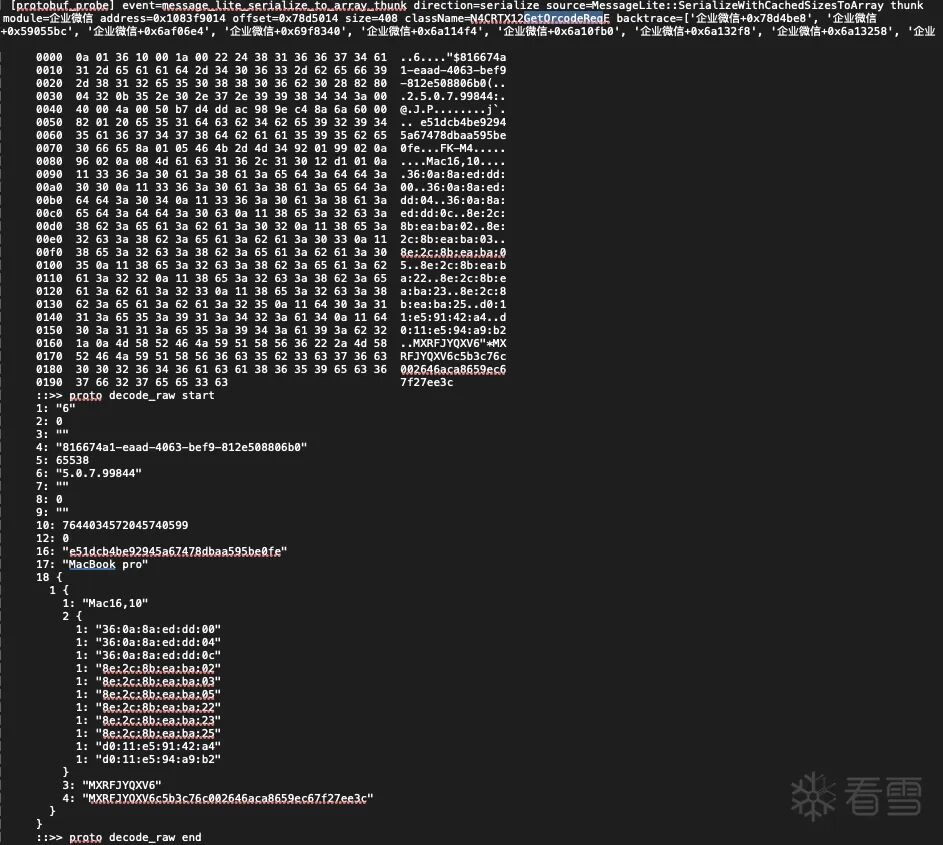Click the hex dump offset 0080
Image resolution: width=943 pixels, height=845 pixels.
tap(49, 161)
